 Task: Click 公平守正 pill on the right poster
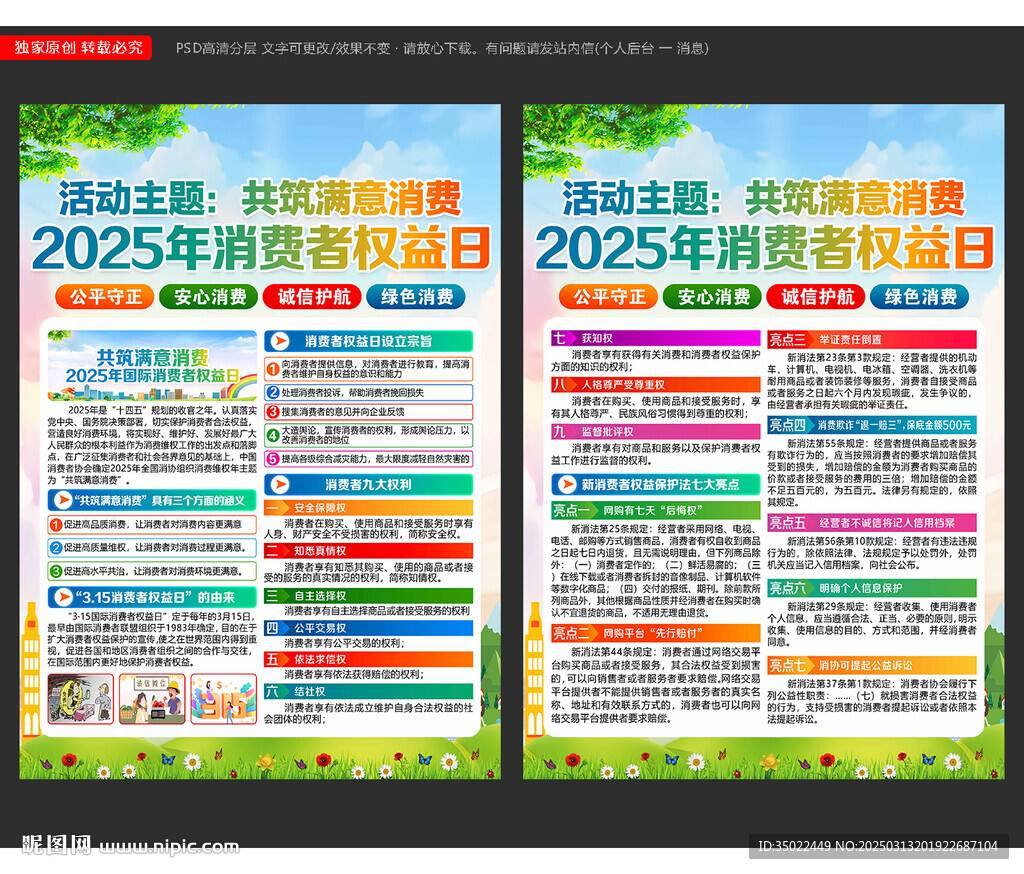(609, 297)
